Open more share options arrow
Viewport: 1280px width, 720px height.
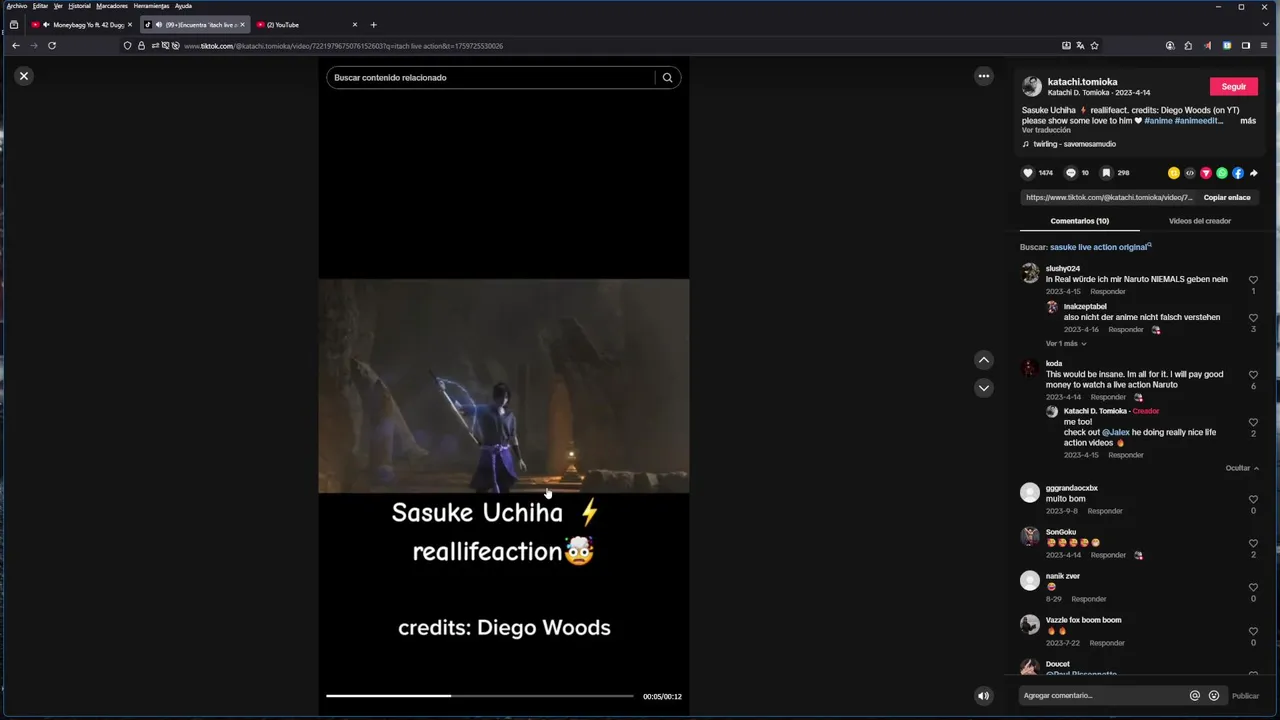coord(1253,173)
